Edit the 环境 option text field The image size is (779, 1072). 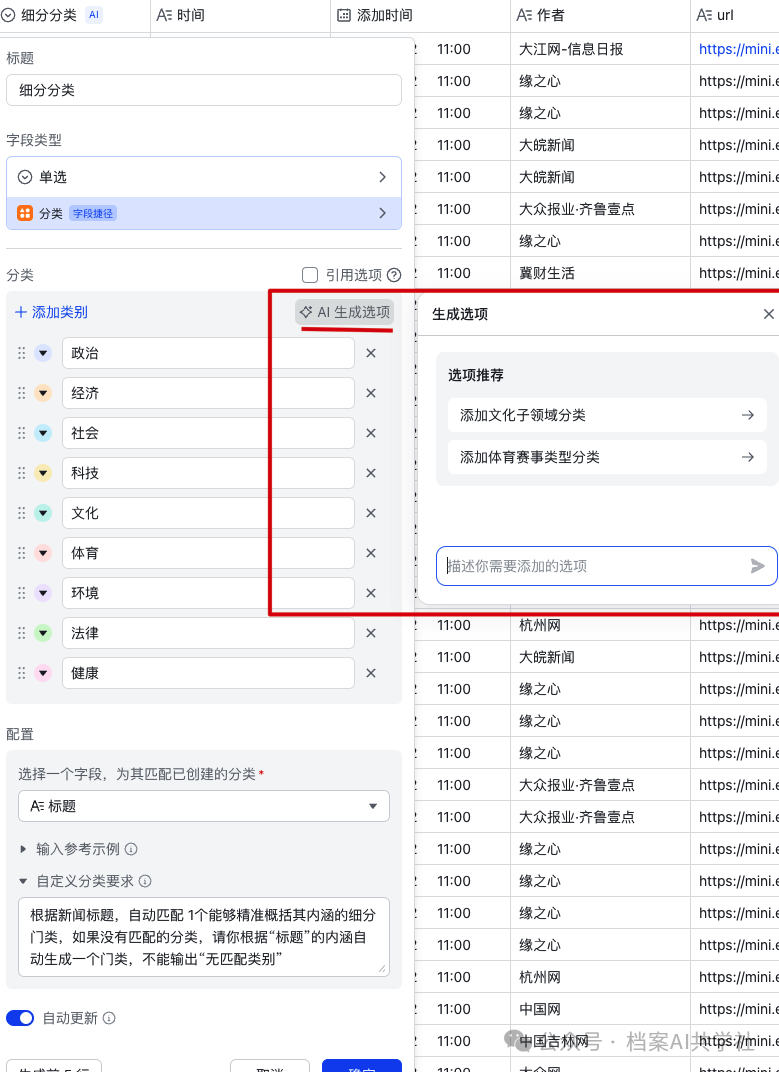209,593
